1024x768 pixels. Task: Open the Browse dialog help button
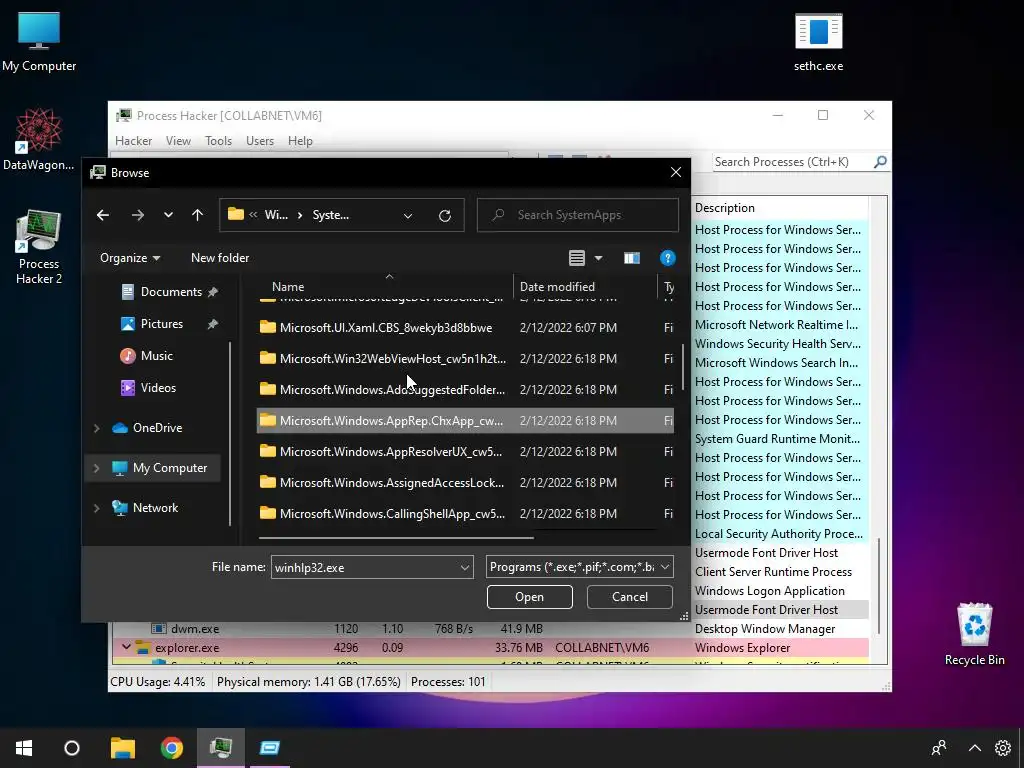[x=667, y=258]
